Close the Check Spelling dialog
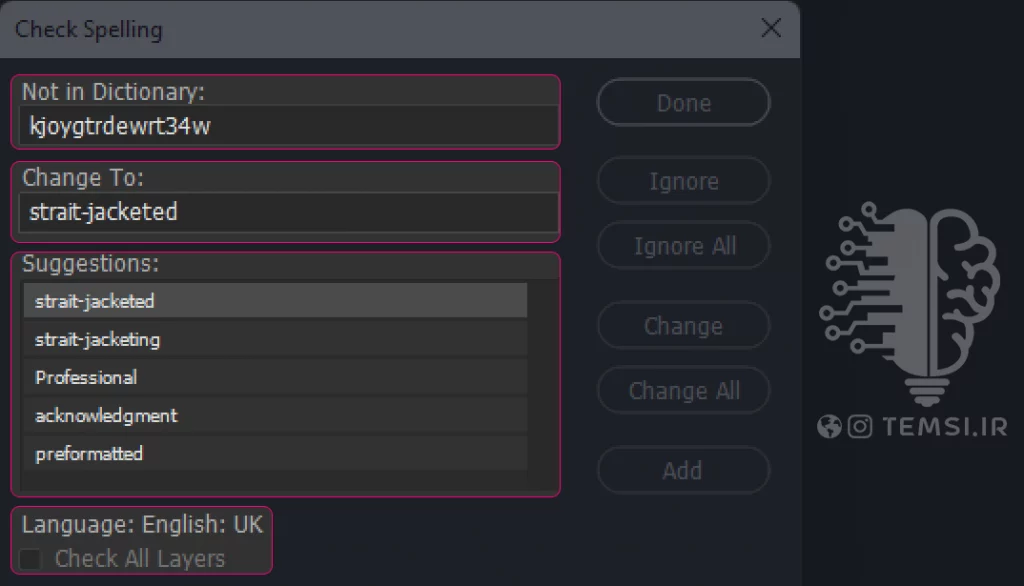Screen dimensions: 1024x586 771,28
